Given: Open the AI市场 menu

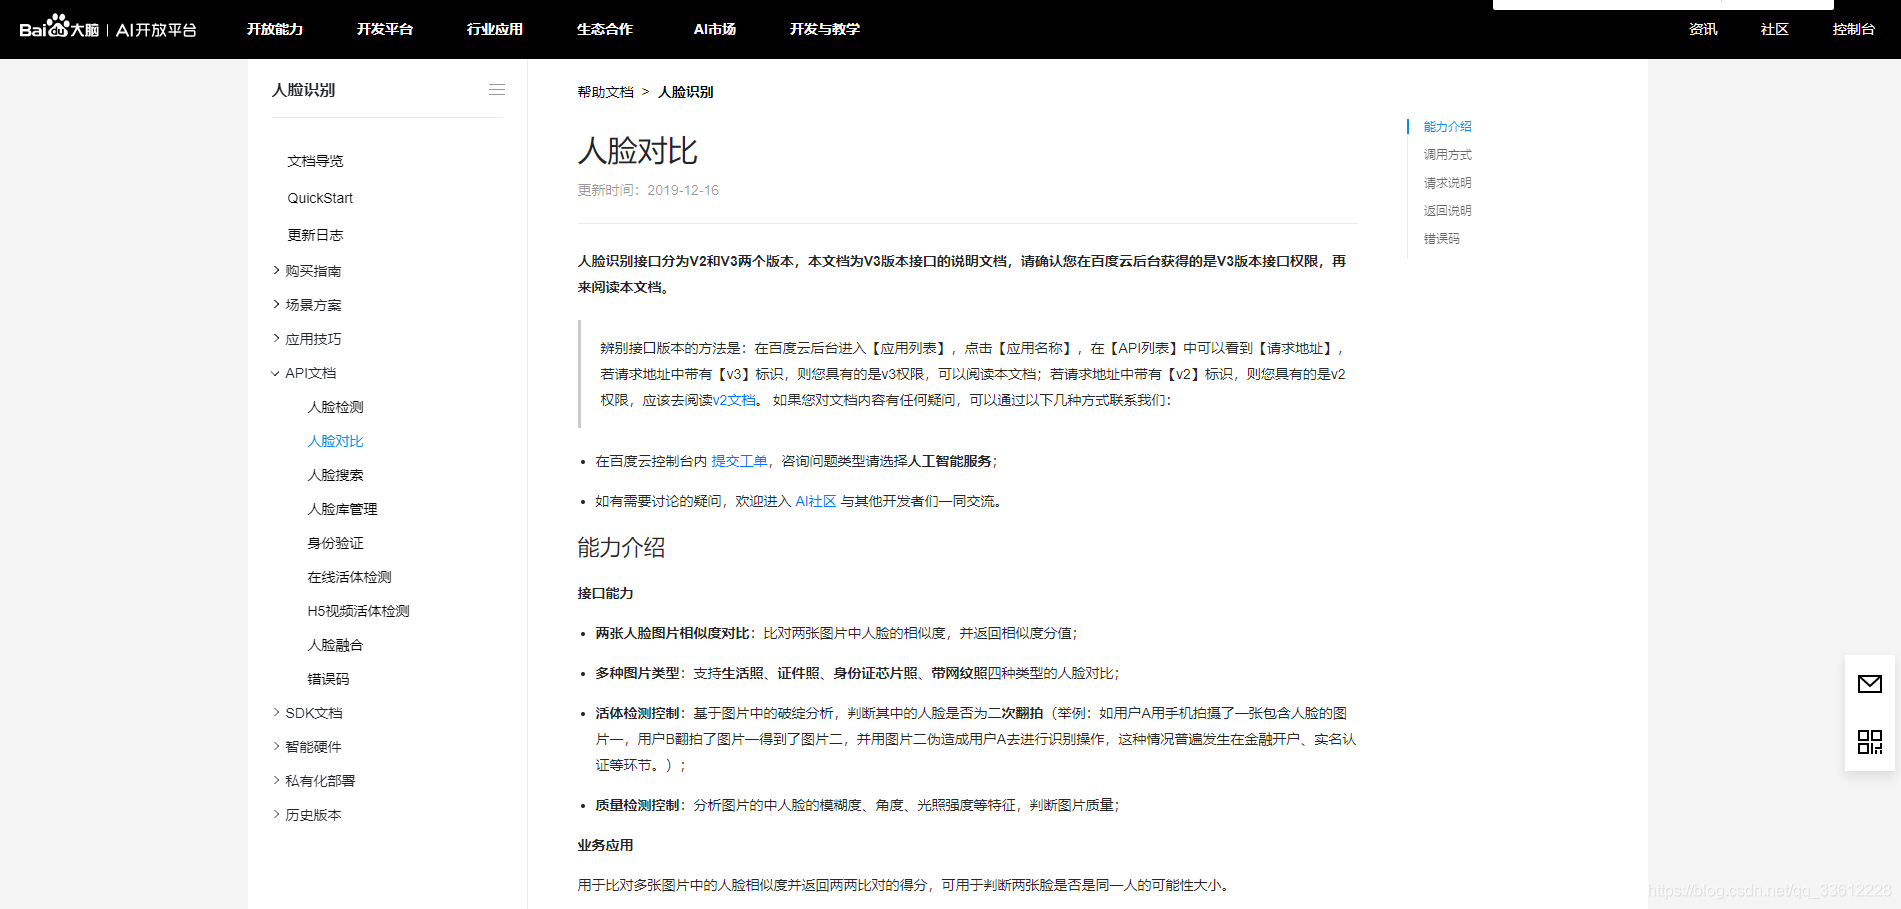Looking at the screenshot, I should tap(714, 29).
